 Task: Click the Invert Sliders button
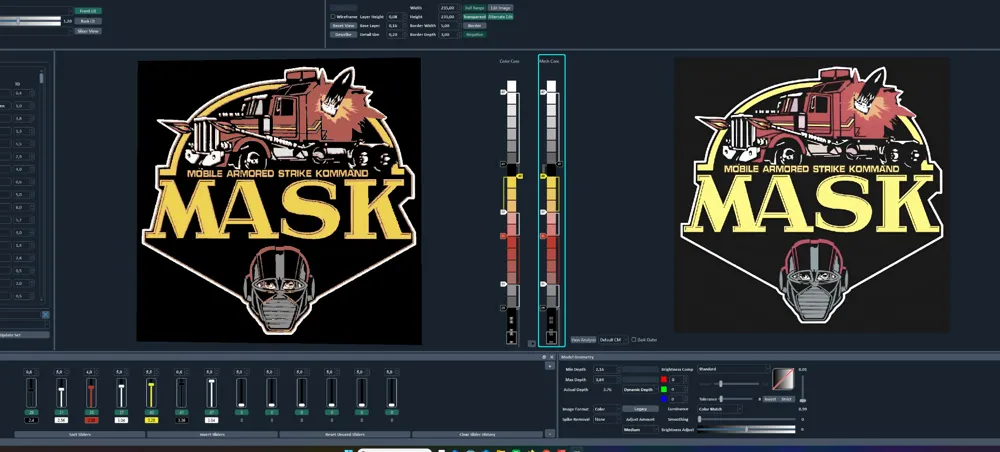click(212, 434)
